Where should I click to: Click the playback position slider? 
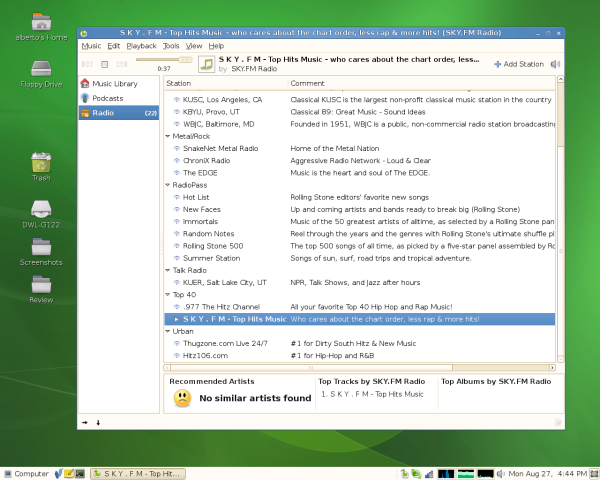pyautogui.click(x=164, y=59)
